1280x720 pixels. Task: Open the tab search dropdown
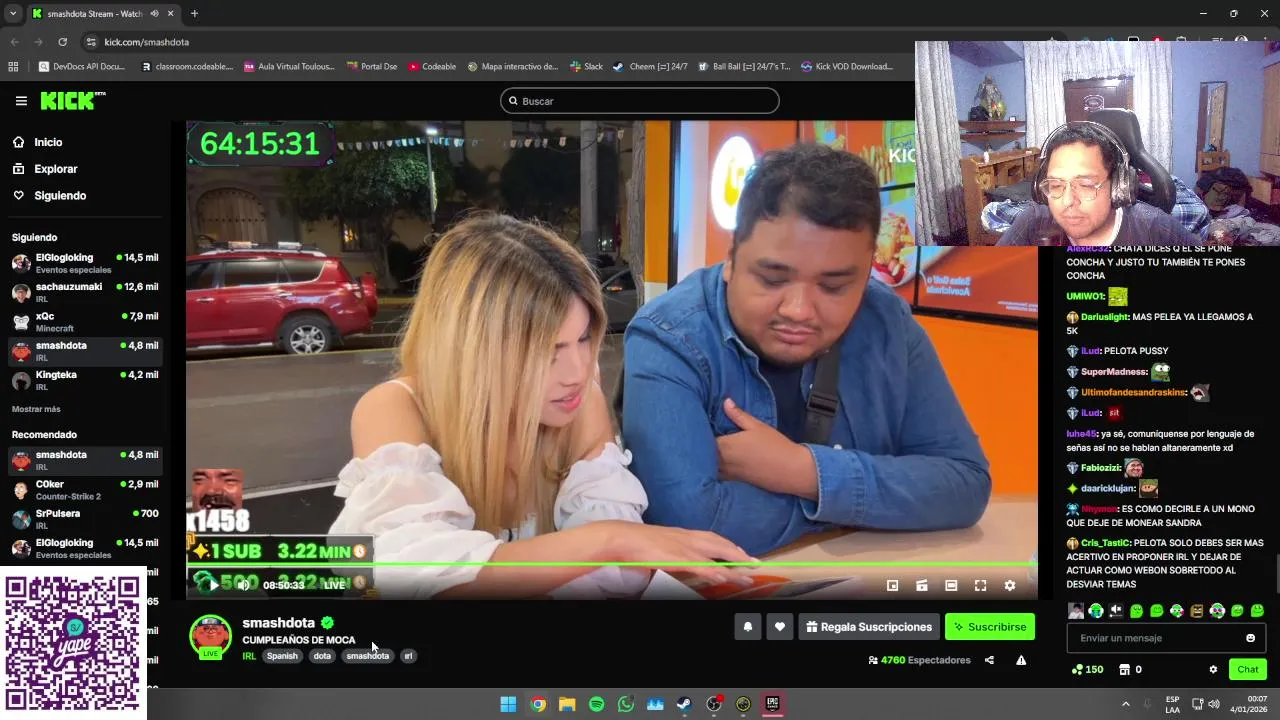(13, 14)
